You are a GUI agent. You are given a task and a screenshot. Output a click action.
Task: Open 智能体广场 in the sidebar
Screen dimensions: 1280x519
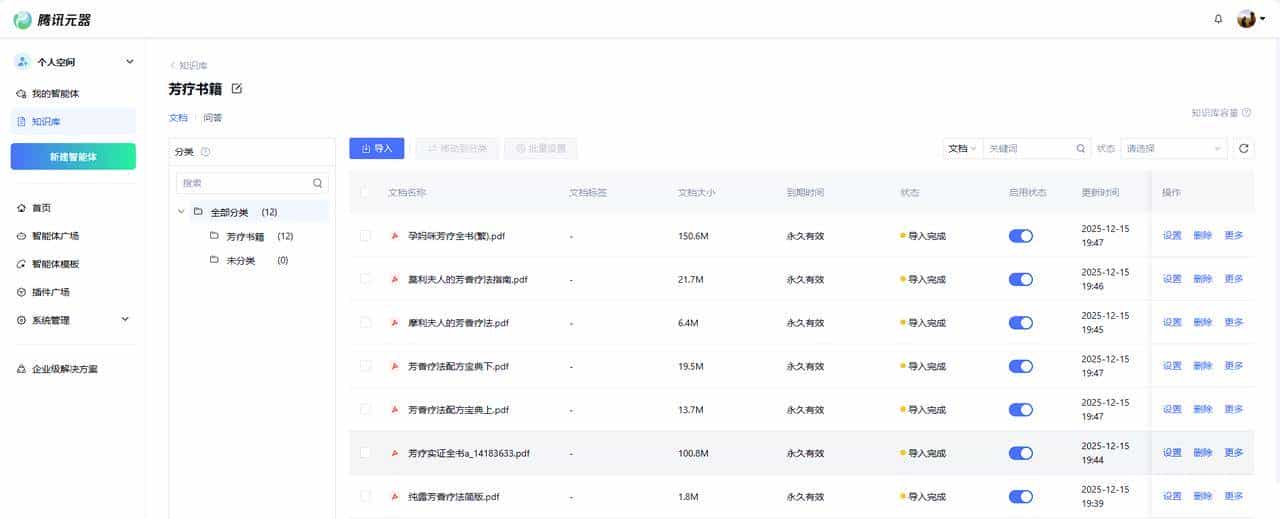(74, 236)
